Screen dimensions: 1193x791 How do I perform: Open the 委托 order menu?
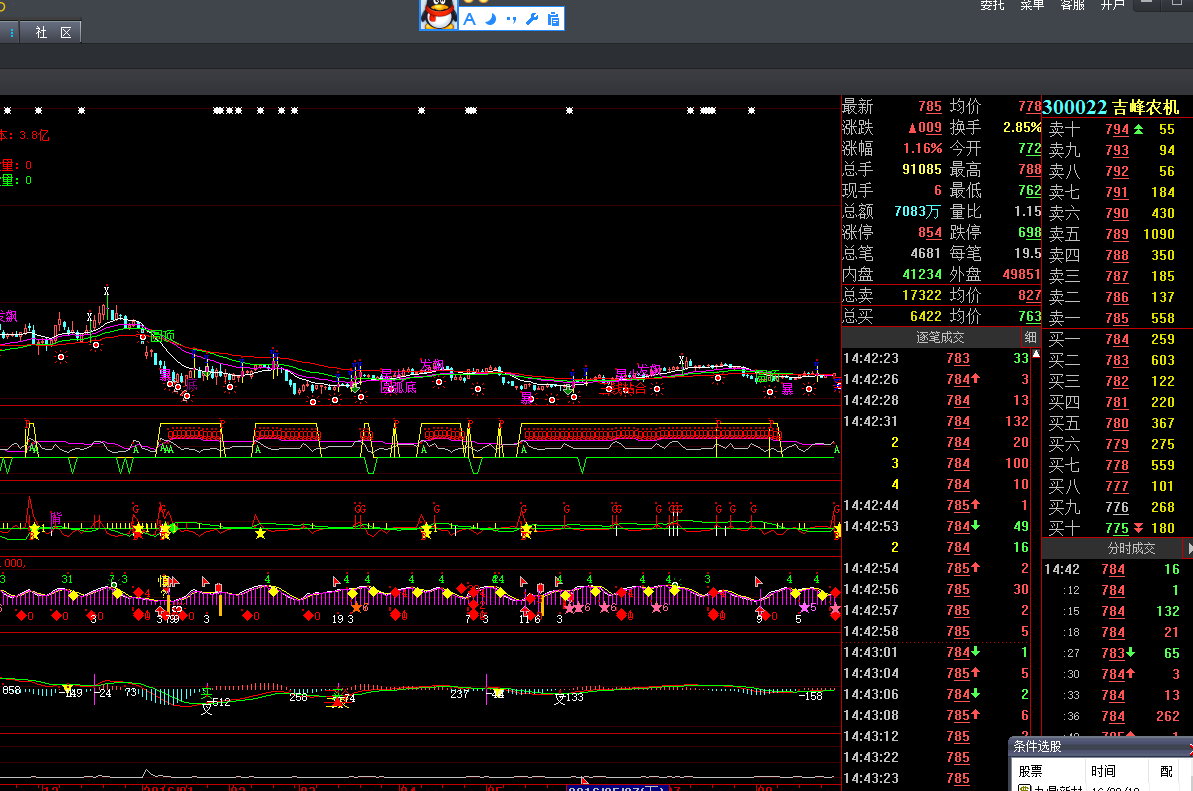[x=992, y=5]
